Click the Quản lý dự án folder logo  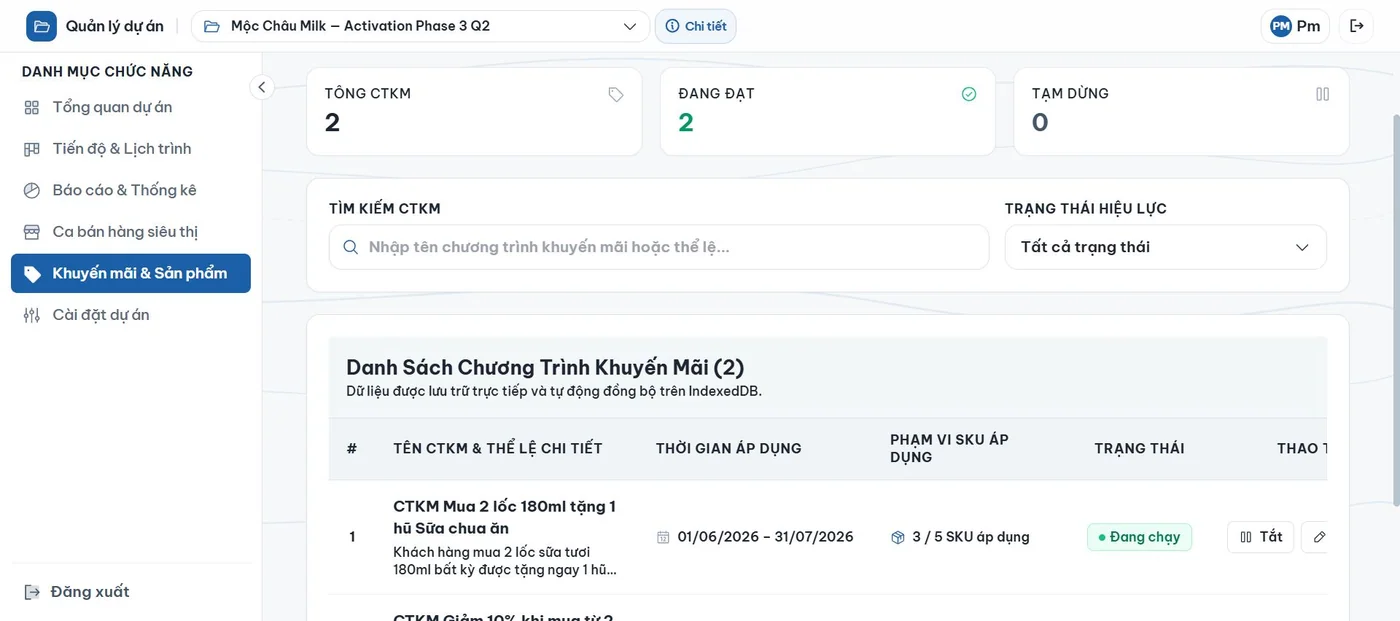[x=42, y=26]
